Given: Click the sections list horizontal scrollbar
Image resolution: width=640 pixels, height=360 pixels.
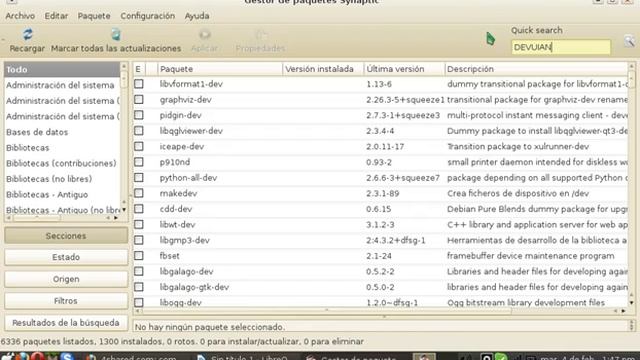Looking at the screenshot, I should [x=37, y=218].
